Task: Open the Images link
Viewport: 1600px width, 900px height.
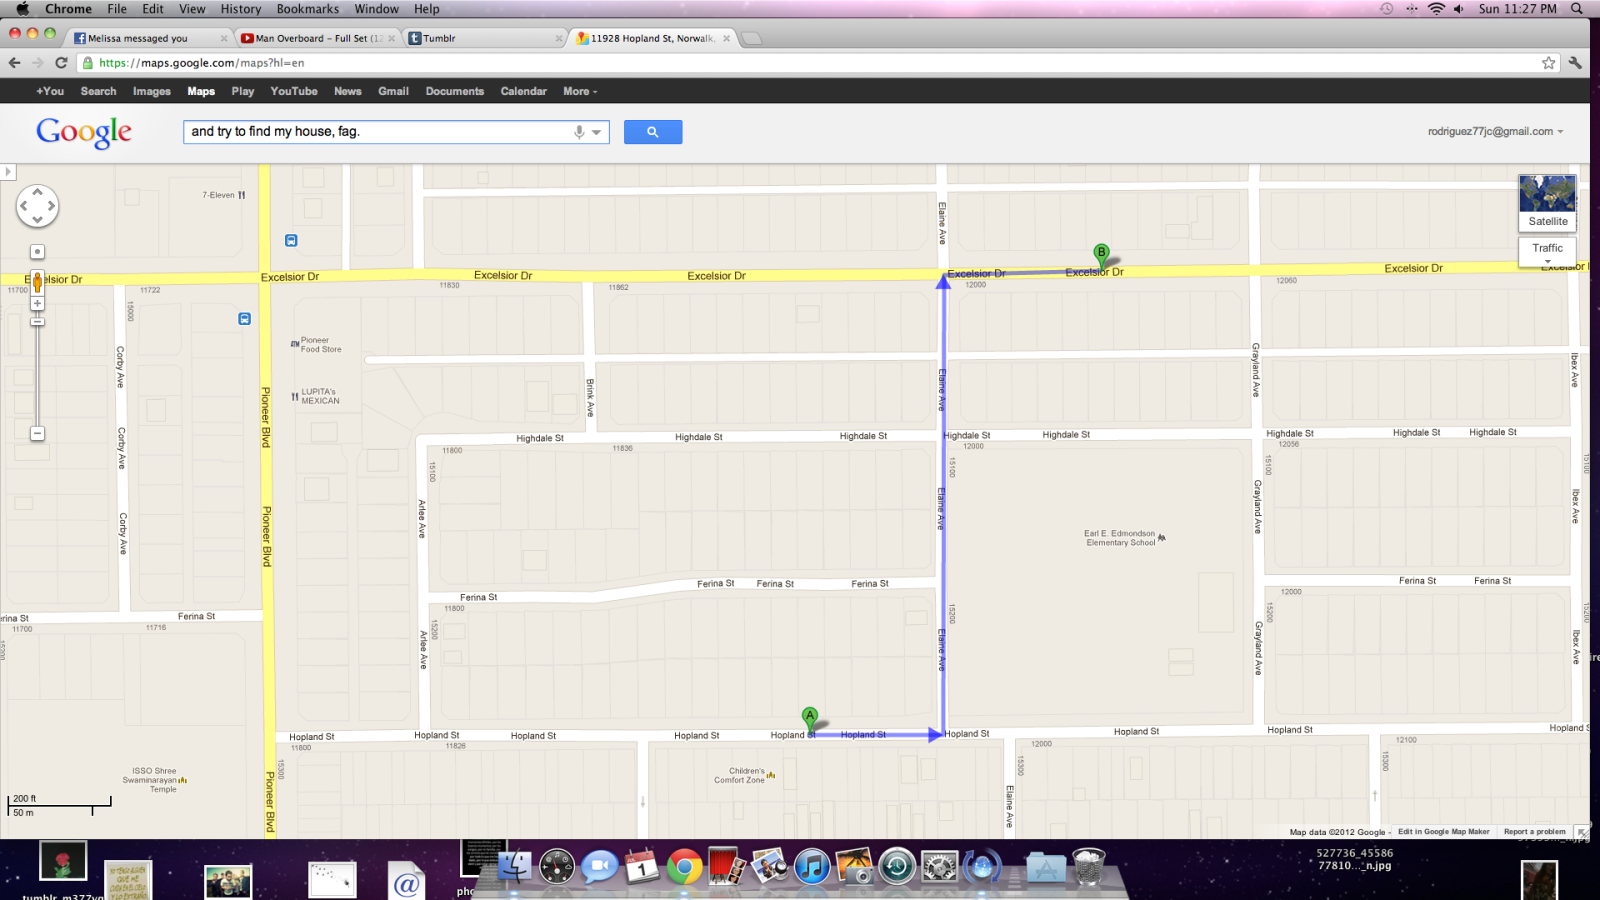Action: (152, 91)
